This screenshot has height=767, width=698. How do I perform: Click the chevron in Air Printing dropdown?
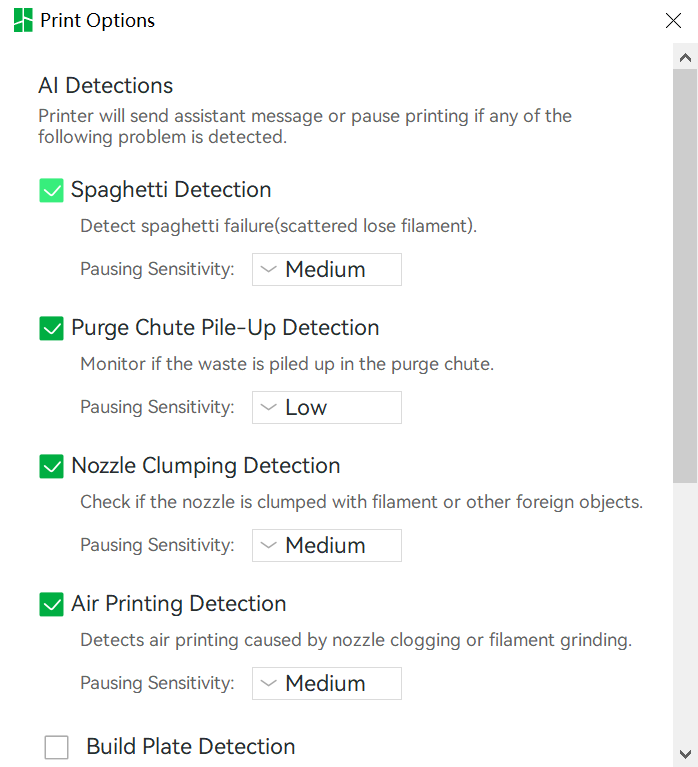pos(269,683)
